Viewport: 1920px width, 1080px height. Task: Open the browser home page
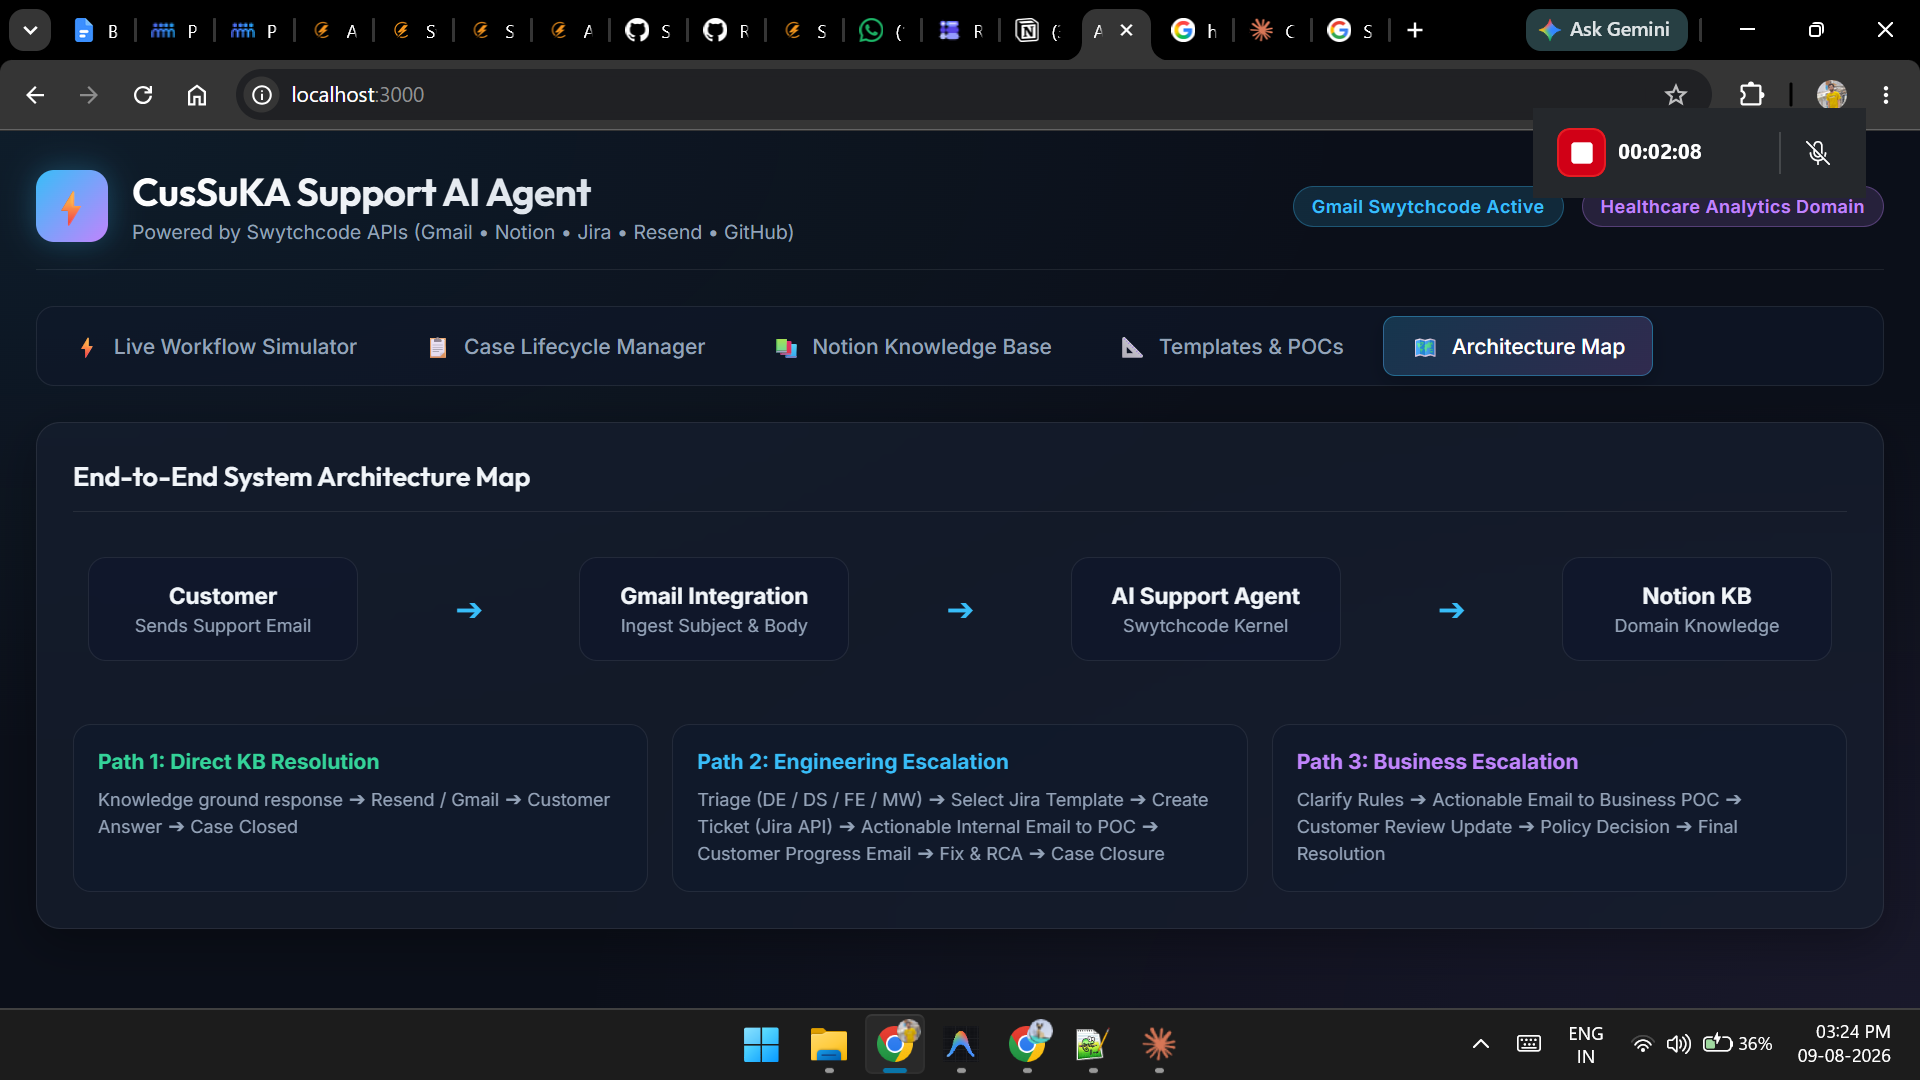(x=197, y=95)
